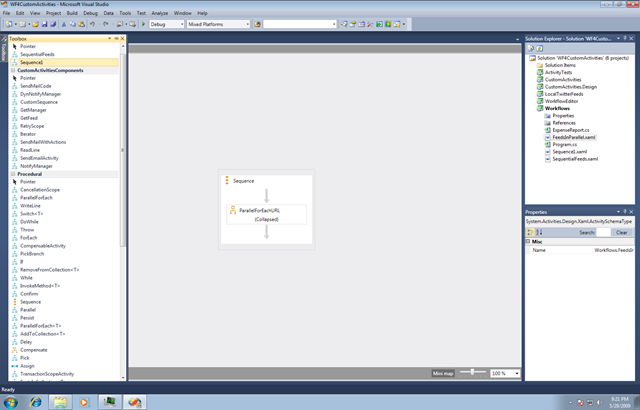Click the Save icon in toolbar
This screenshot has width=640, height=410.
pyautogui.click(x=44, y=24)
